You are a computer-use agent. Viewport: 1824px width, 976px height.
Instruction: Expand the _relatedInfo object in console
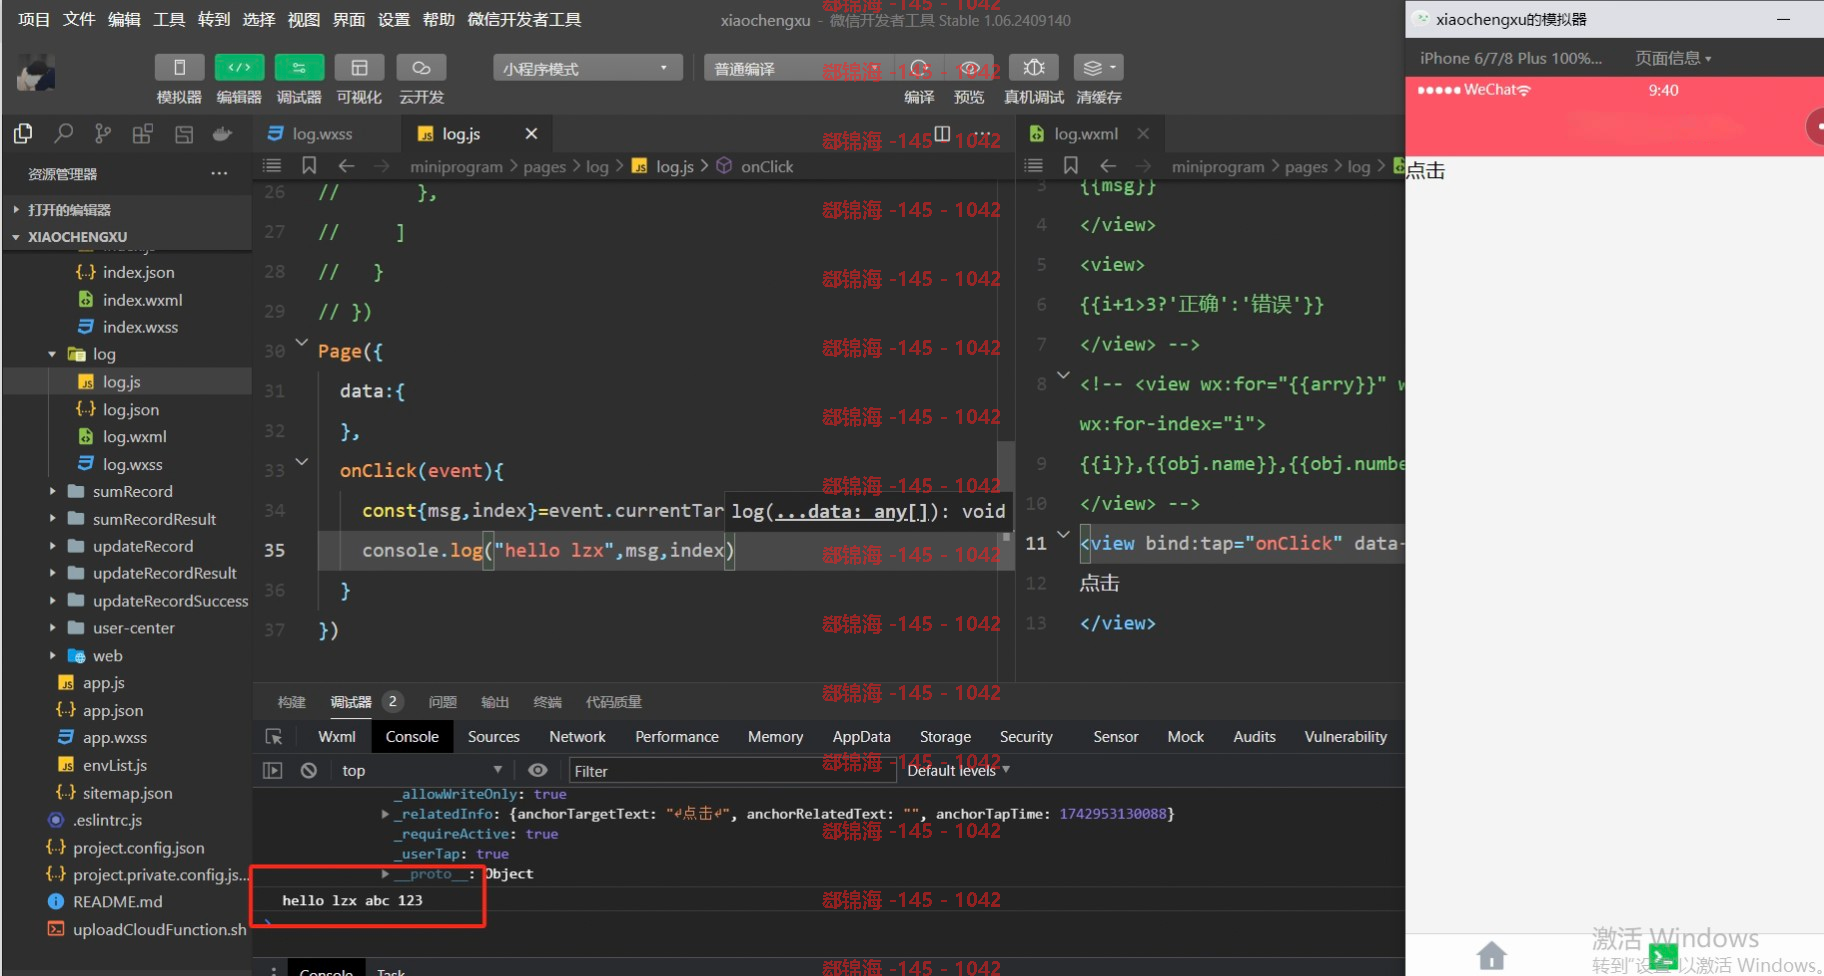pyautogui.click(x=385, y=814)
